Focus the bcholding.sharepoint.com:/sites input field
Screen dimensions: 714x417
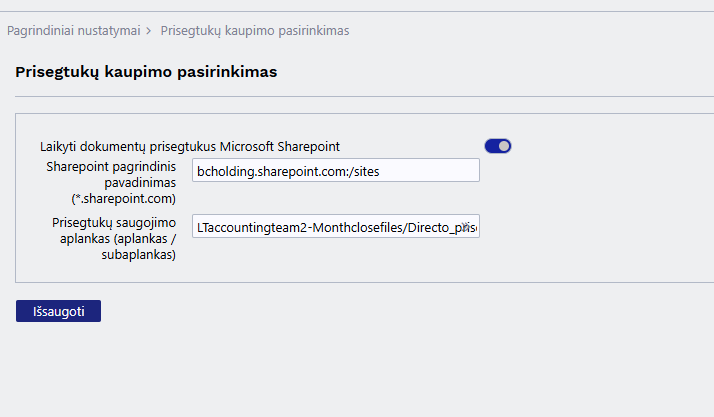pyautogui.click(x=335, y=171)
